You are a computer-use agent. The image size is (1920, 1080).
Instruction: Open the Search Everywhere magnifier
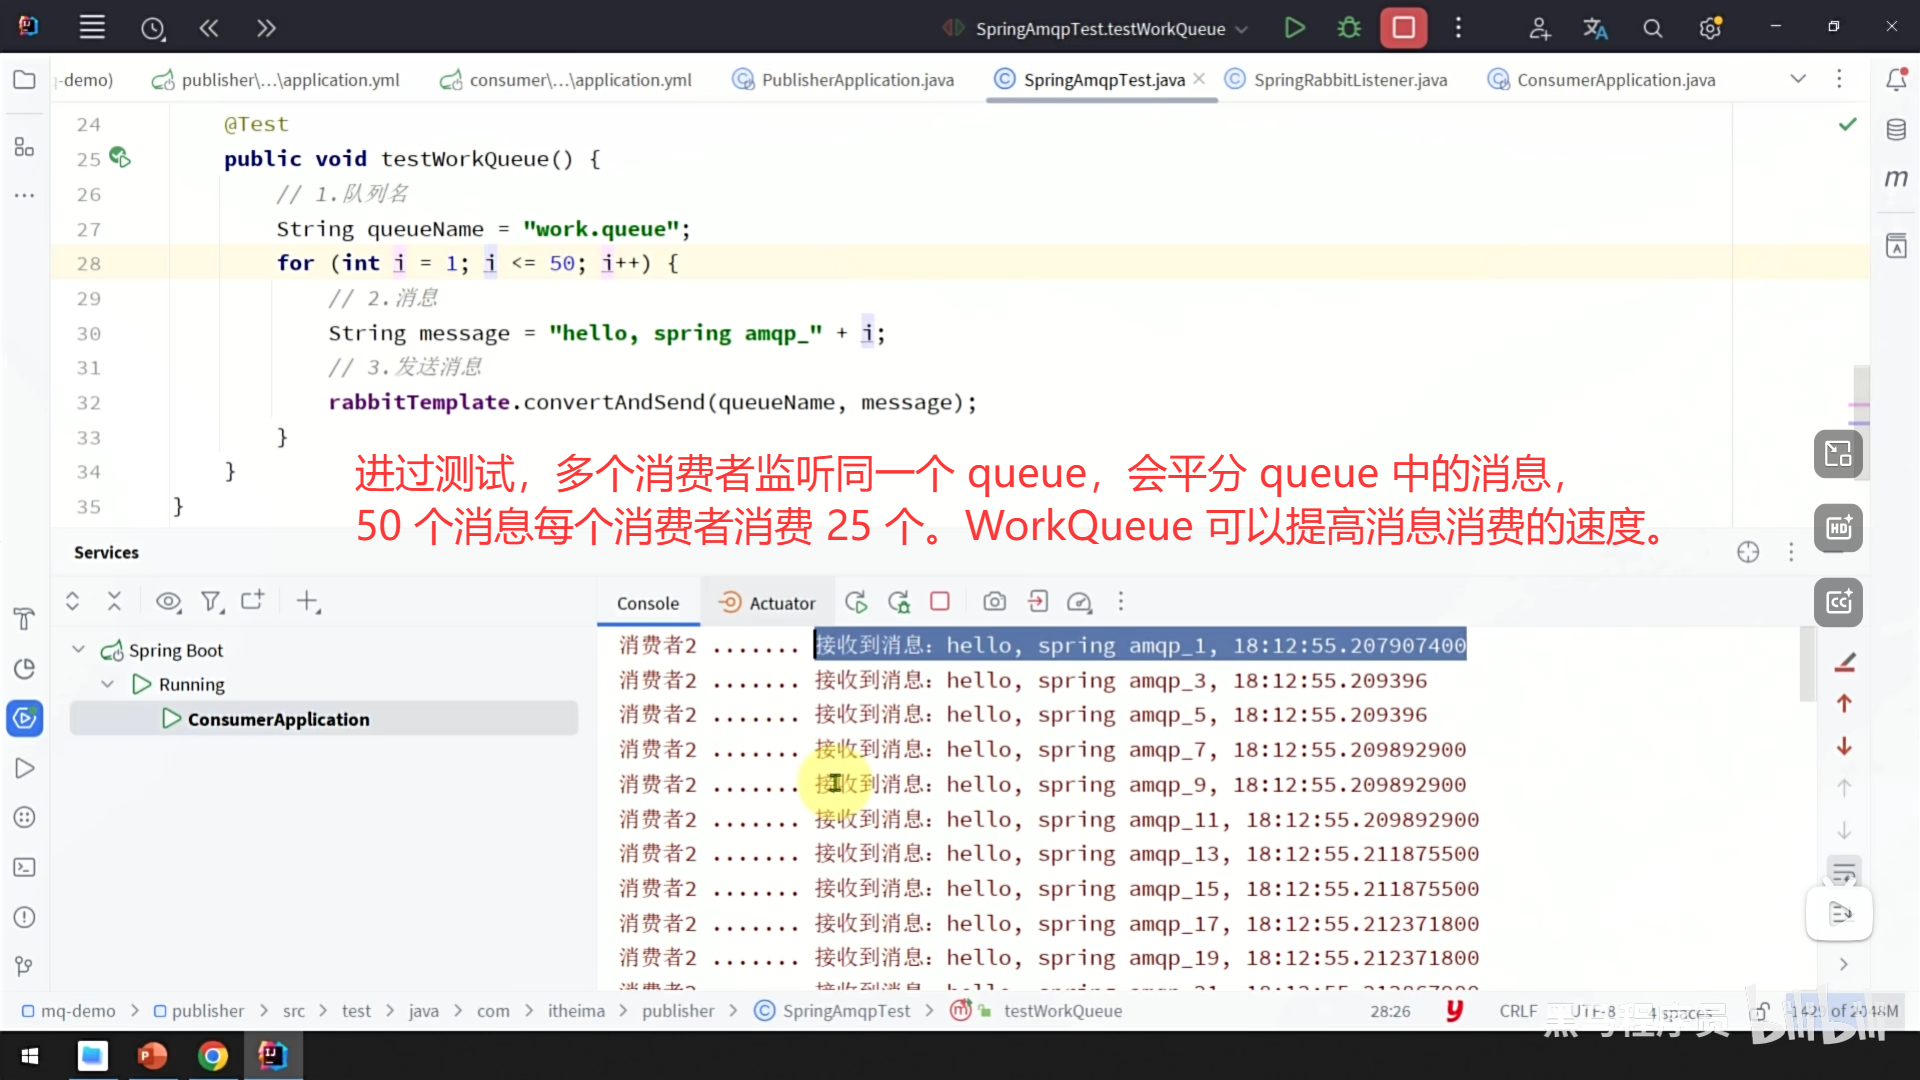point(1652,29)
